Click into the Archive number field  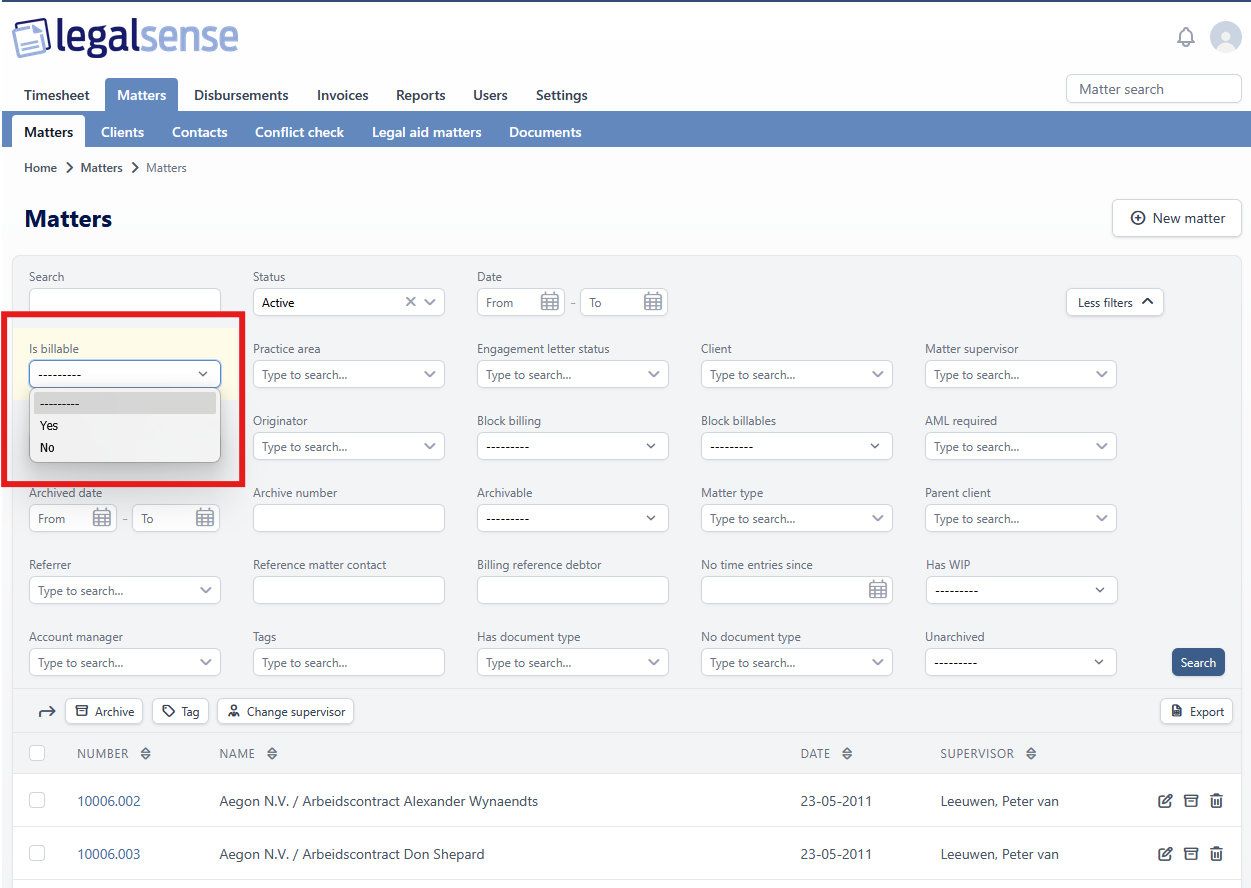tap(349, 518)
